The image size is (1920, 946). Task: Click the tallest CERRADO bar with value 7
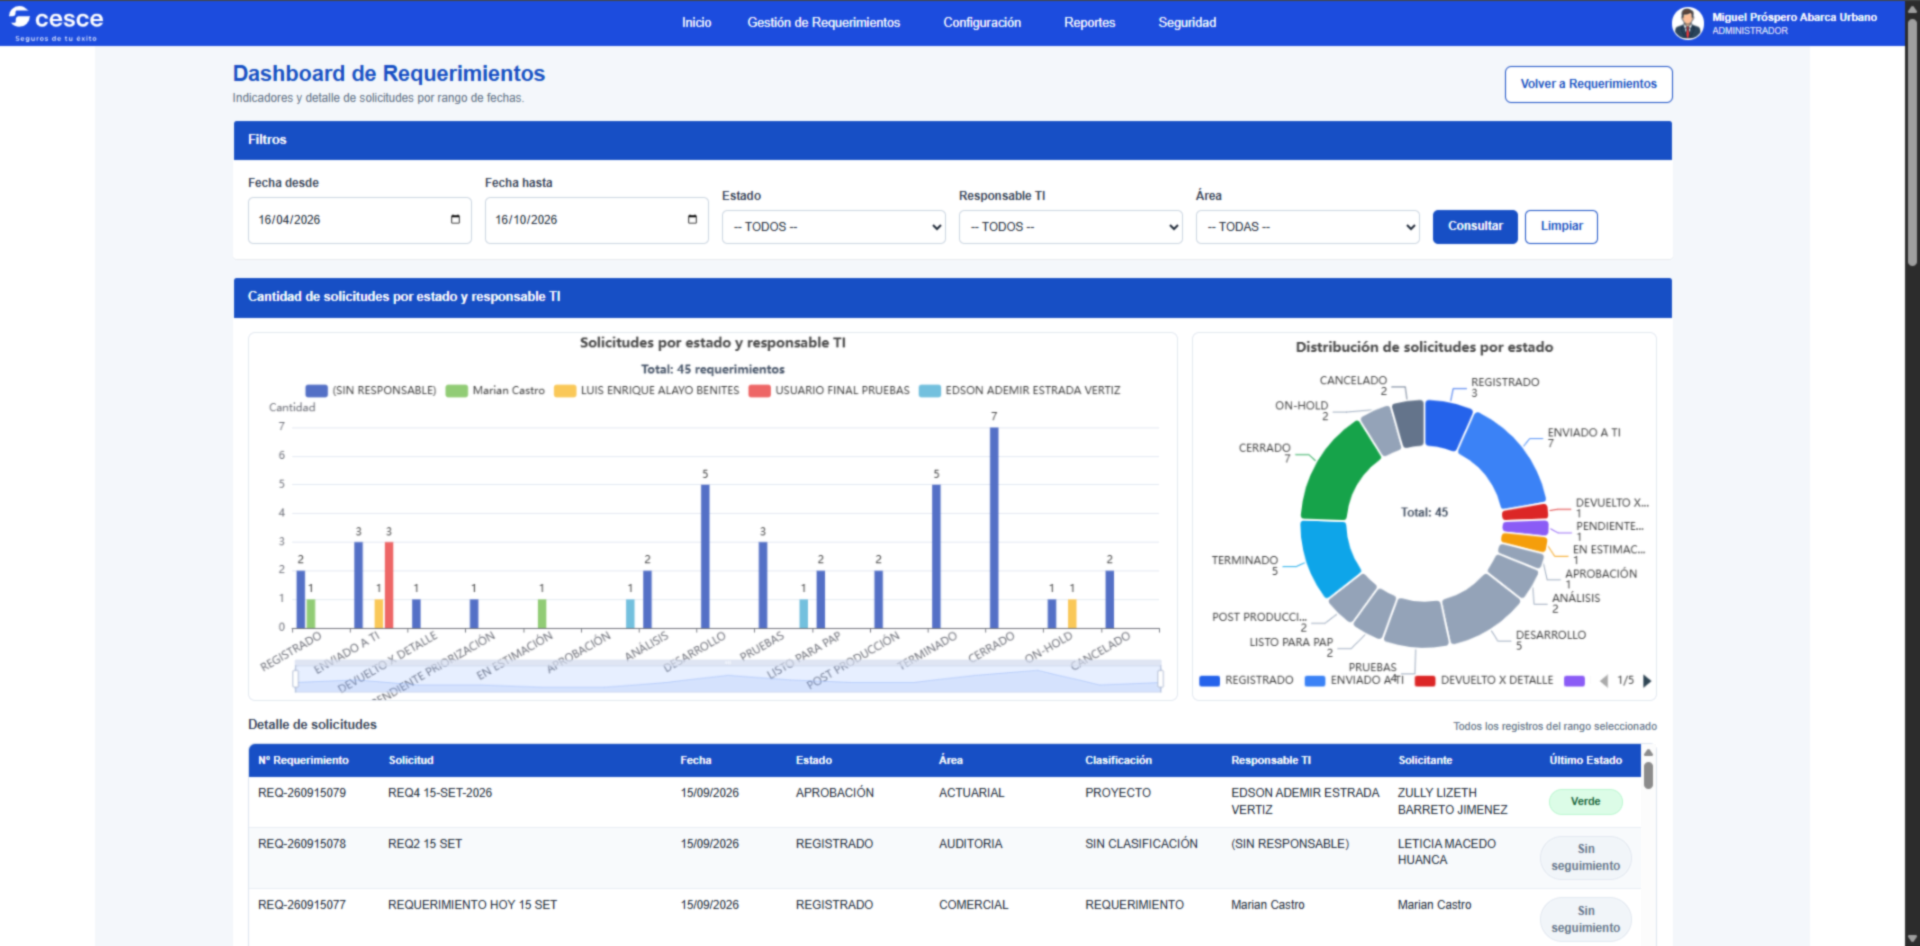pyautogui.click(x=994, y=528)
